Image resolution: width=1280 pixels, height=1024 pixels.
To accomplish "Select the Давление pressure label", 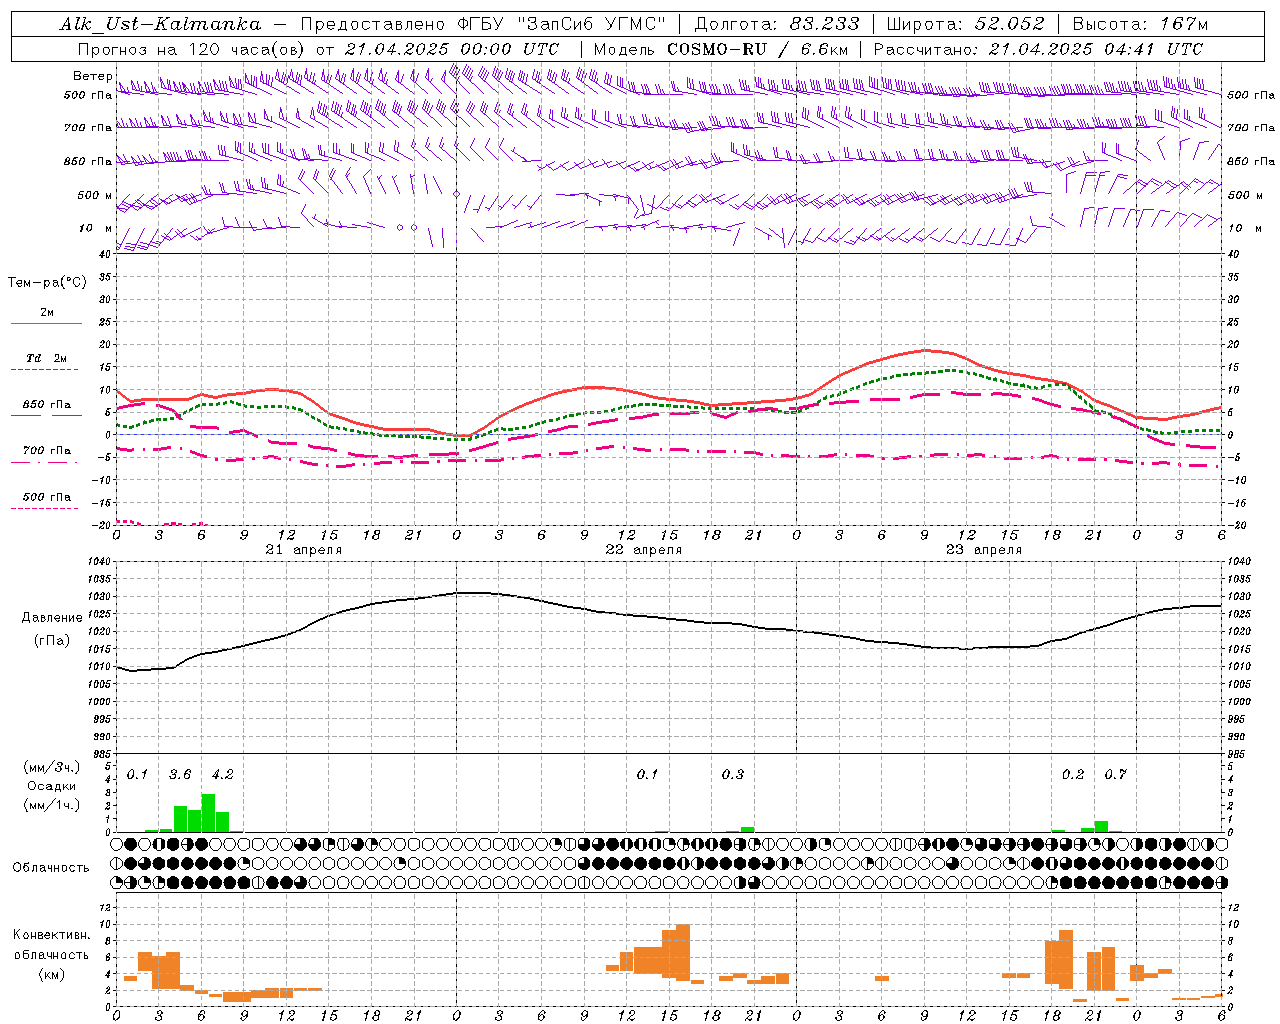I will pyautogui.click(x=52, y=618).
